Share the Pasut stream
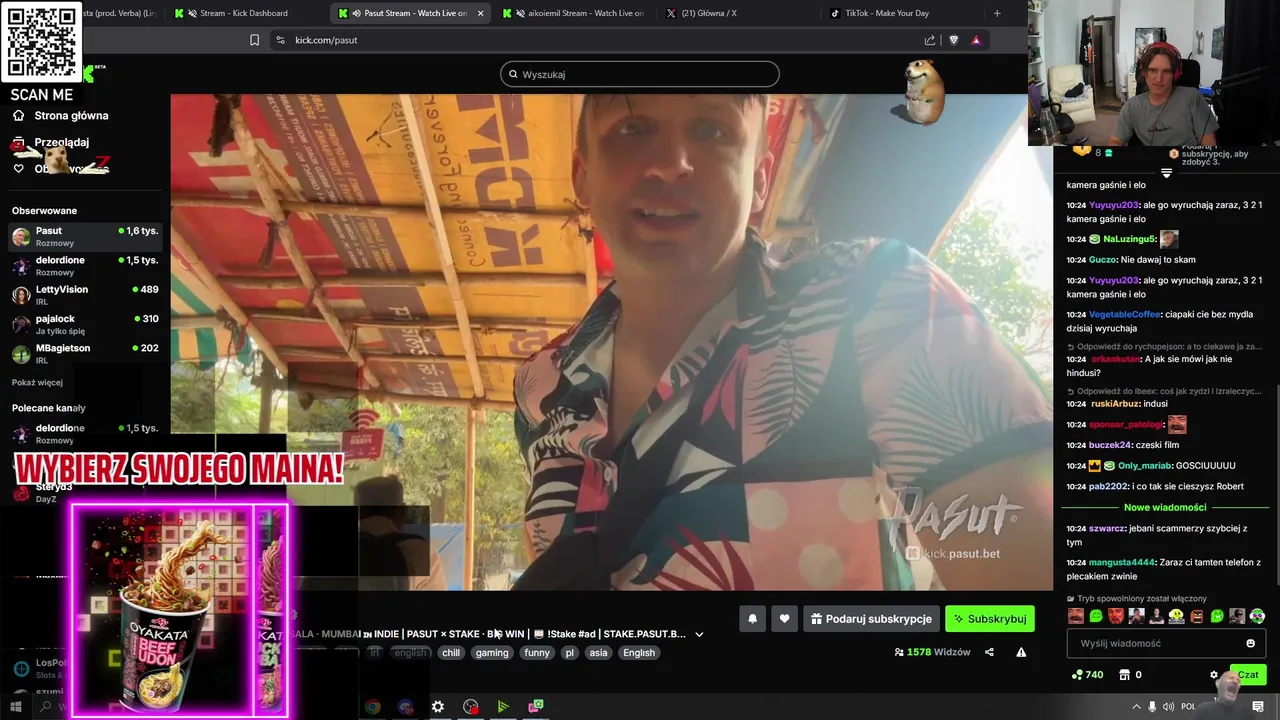 989,652
